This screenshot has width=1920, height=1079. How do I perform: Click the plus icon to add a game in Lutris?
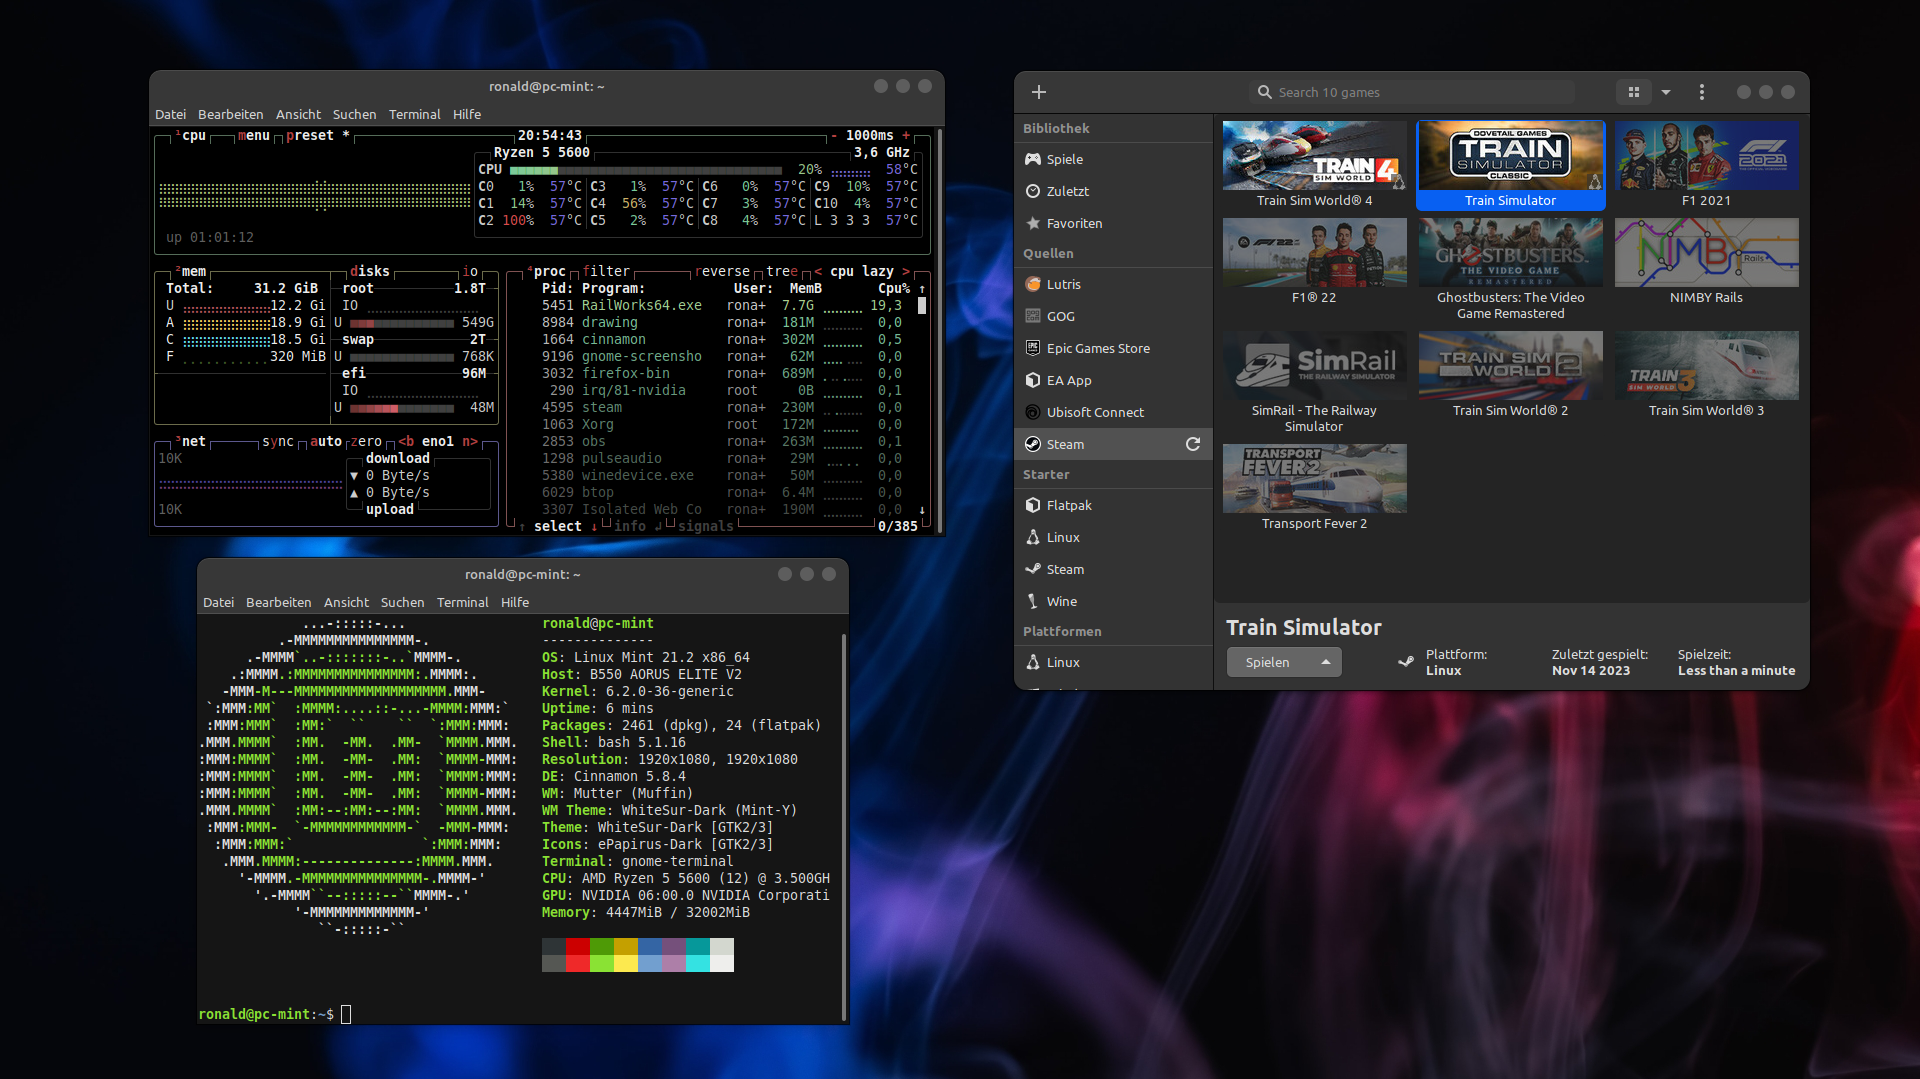pyautogui.click(x=1039, y=92)
